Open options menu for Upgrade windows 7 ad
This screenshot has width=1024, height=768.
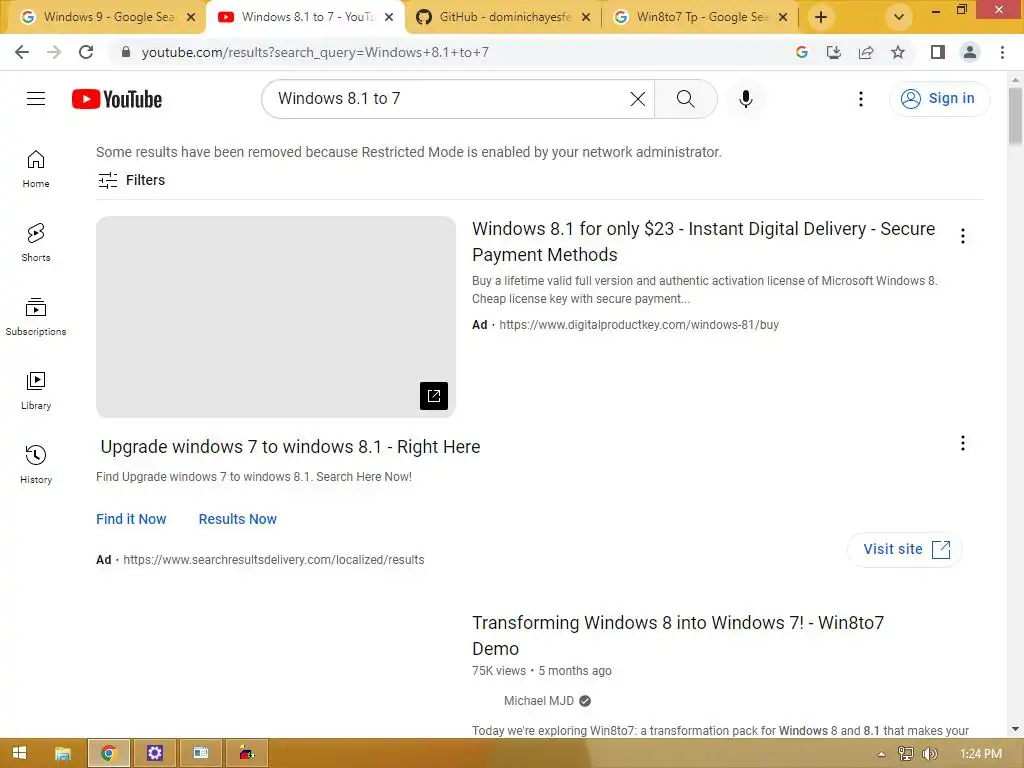(963, 443)
